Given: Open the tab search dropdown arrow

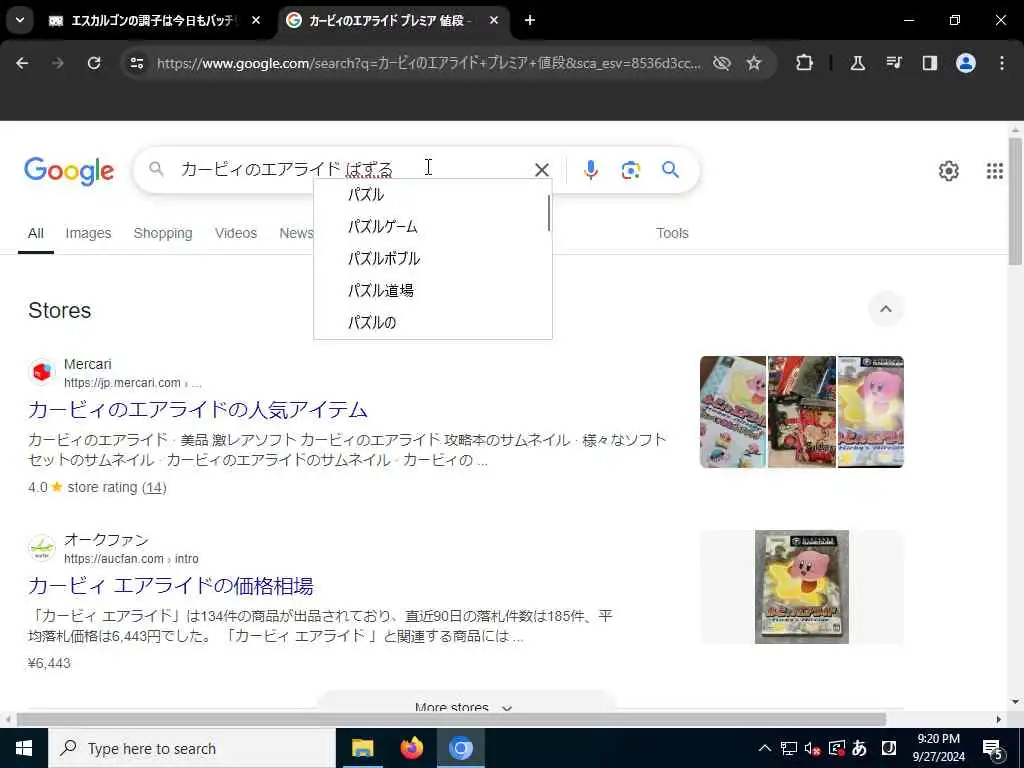Looking at the screenshot, I should 20,20.
